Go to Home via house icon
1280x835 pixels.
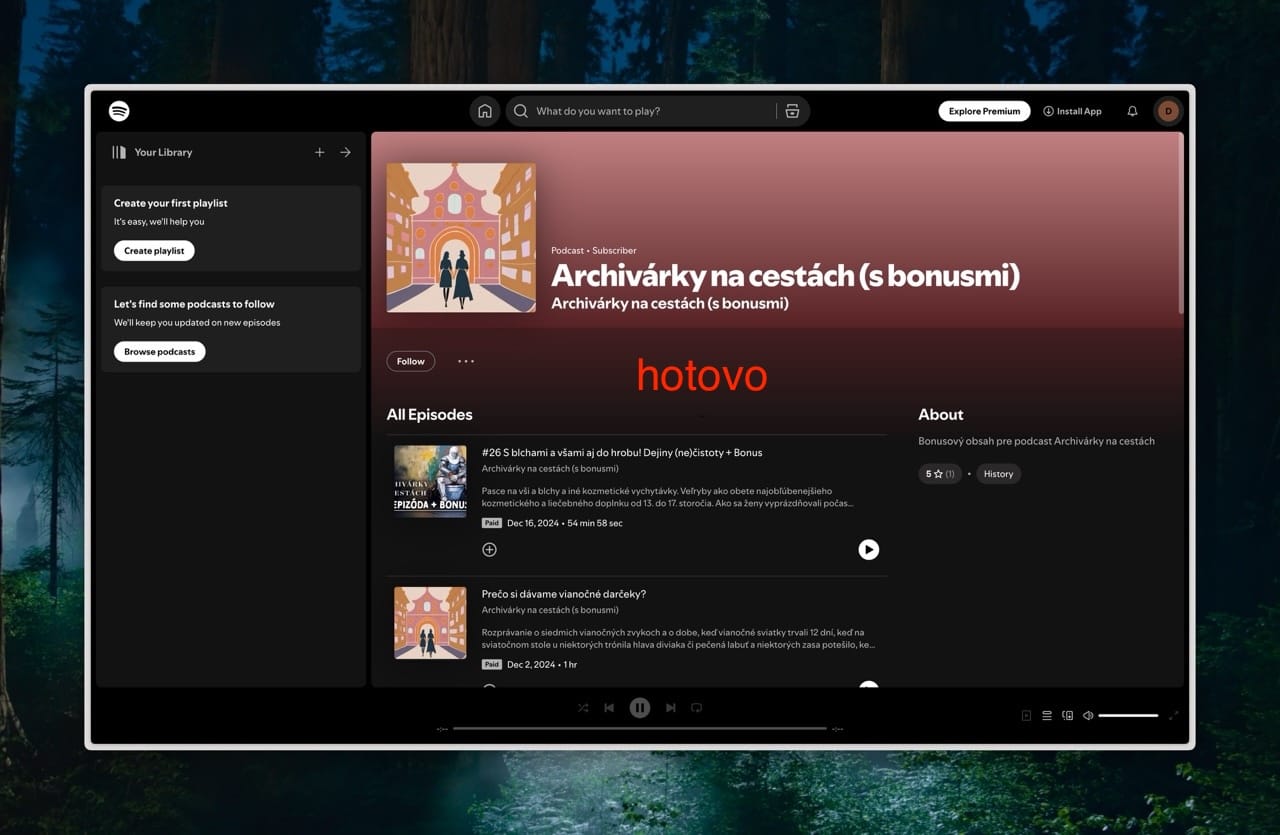point(485,111)
